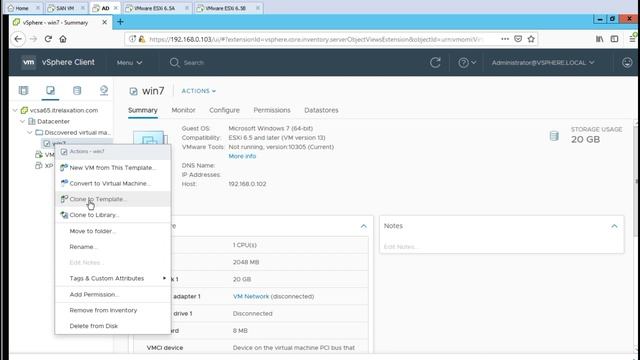Image resolution: width=640 pixels, height=360 pixels.
Task: Choose Move to folder
Action: tap(113, 231)
